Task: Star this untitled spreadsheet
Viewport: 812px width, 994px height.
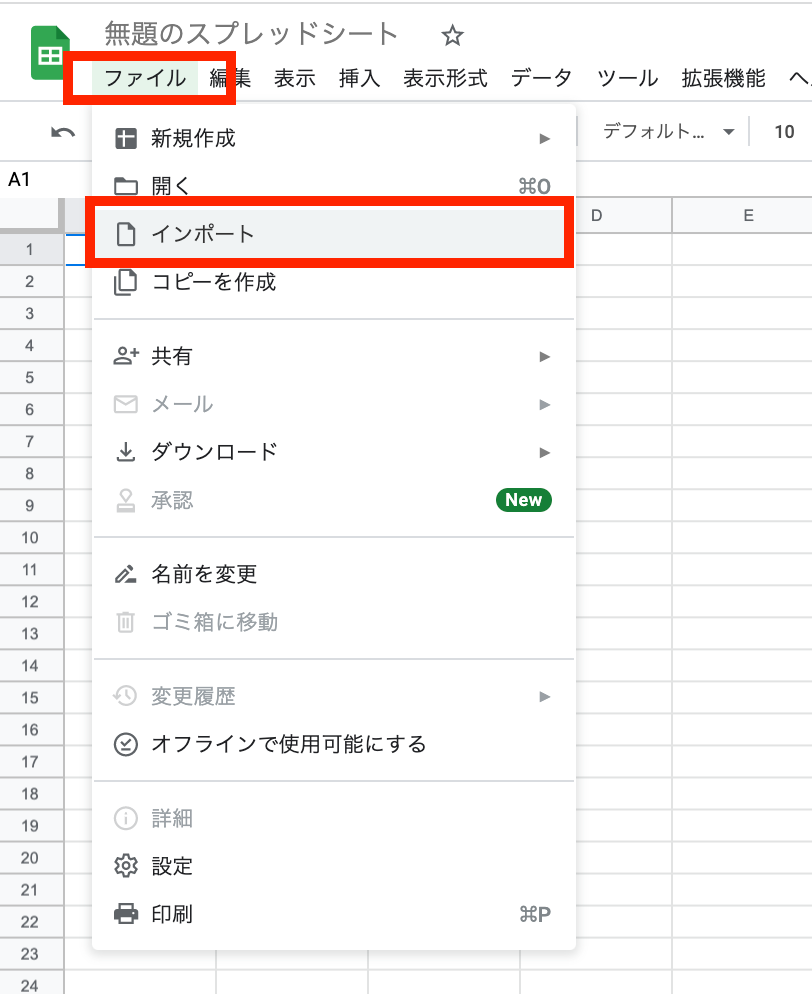Action: (x=452, y=36)
